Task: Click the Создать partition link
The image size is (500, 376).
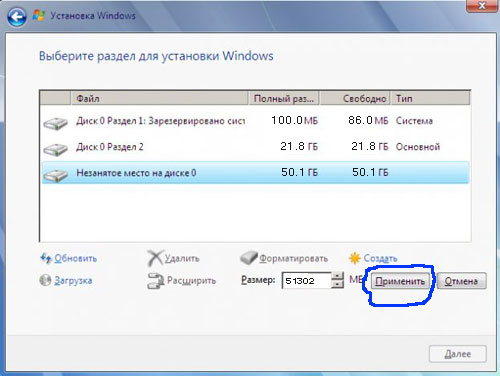Action: [380, 258]
